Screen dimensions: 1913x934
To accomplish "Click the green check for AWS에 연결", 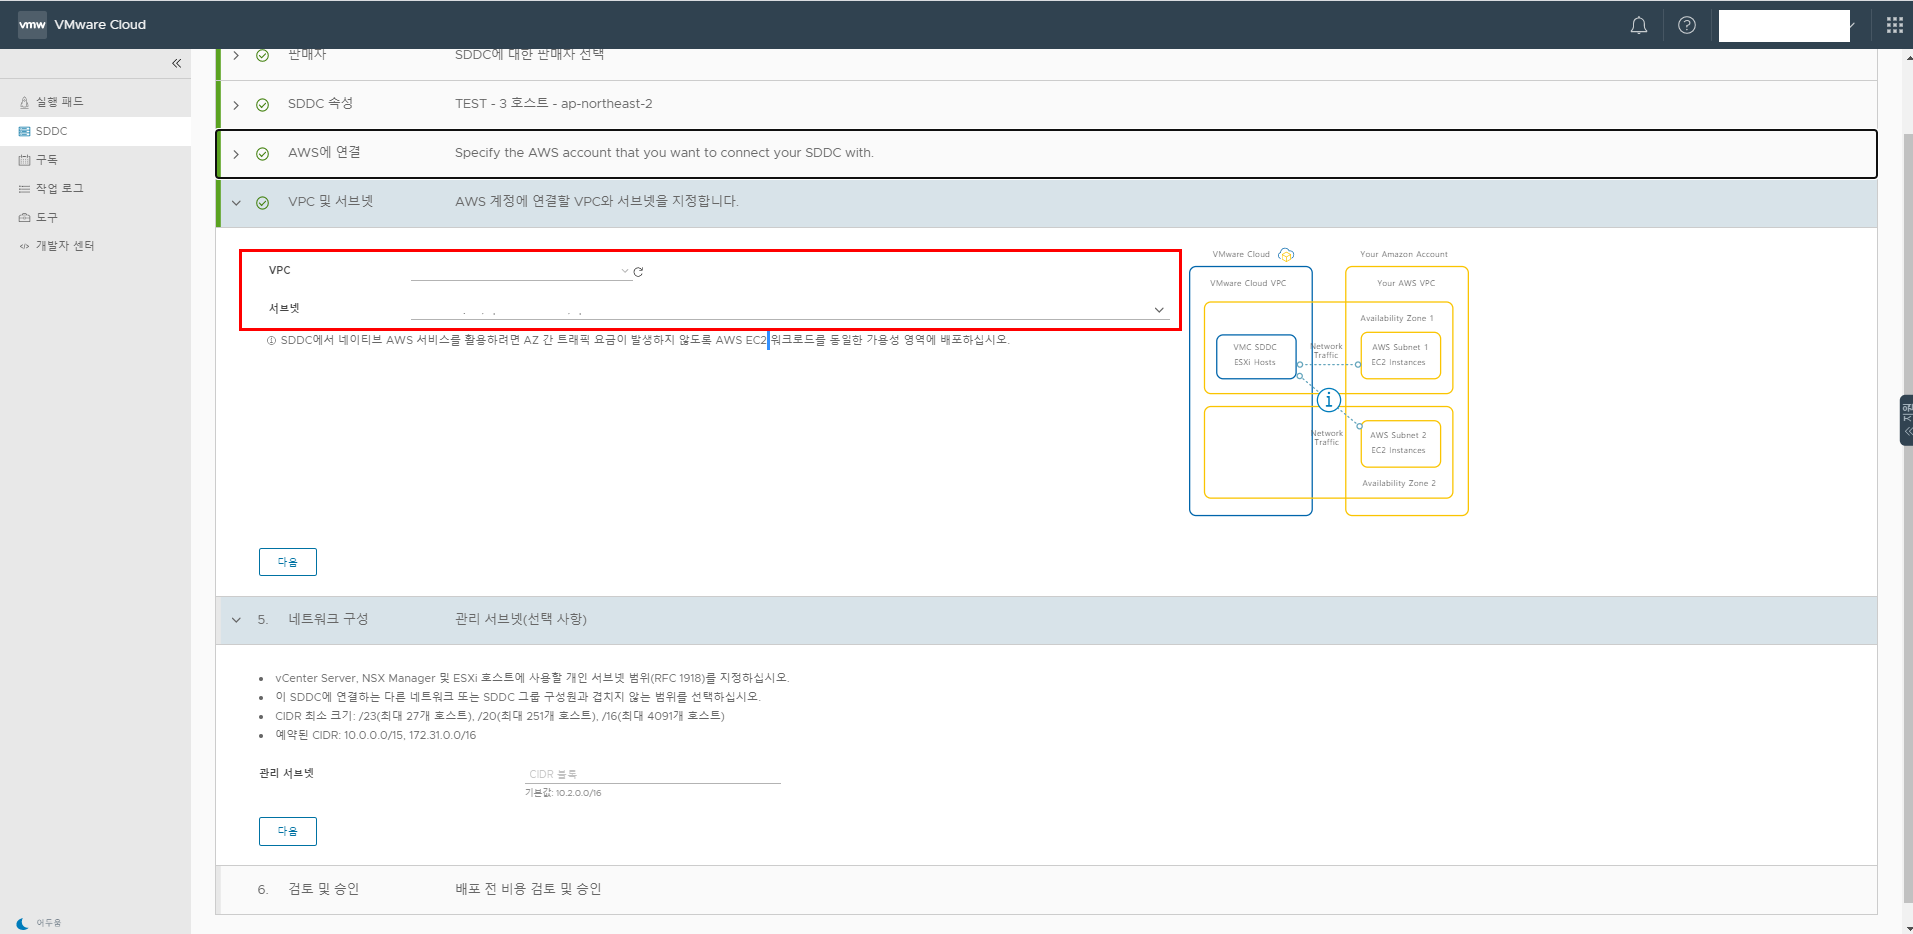I will [262, 154].
